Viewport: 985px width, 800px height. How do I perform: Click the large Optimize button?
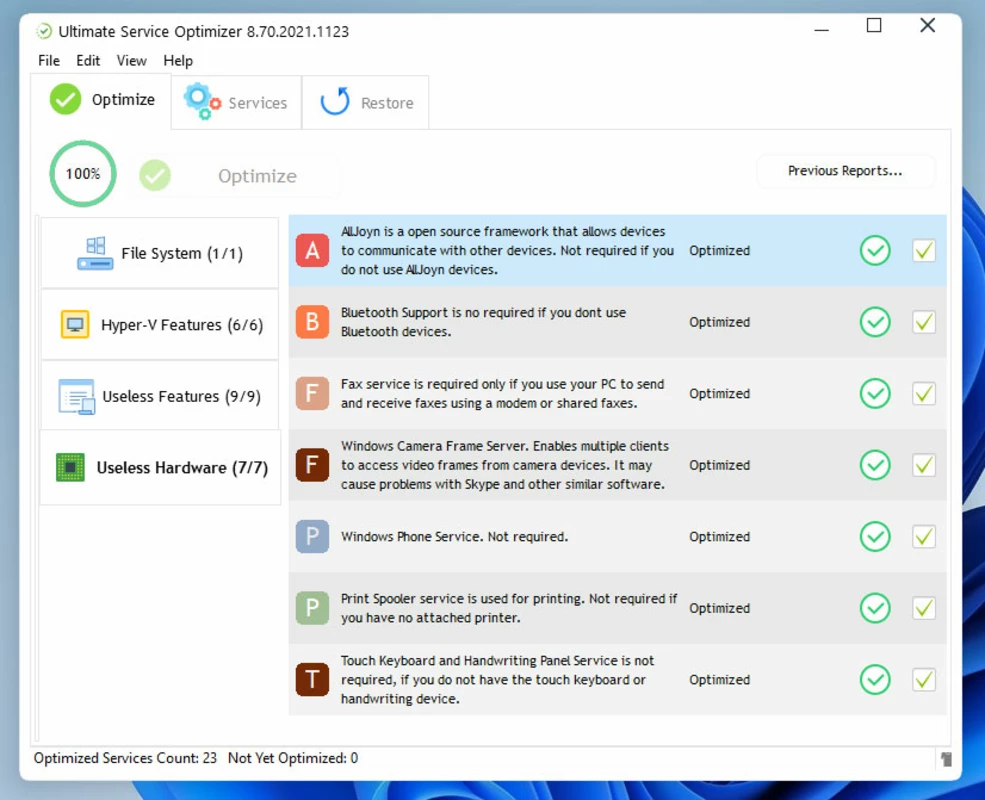(x=236, y=176)
